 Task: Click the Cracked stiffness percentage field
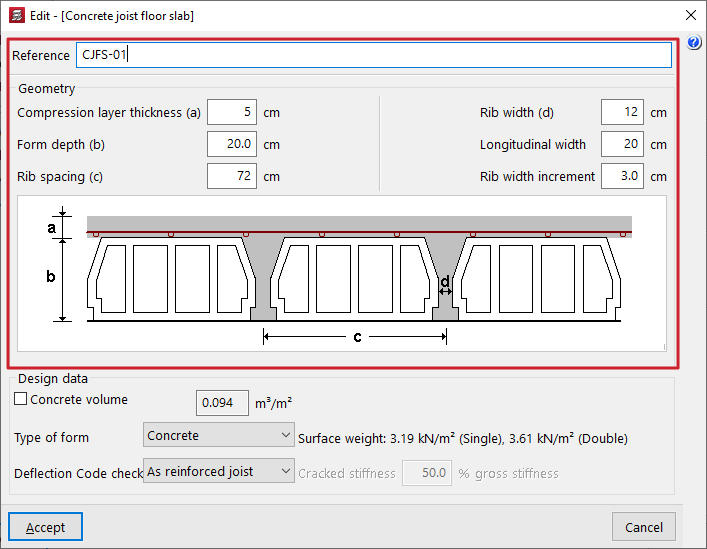click(427, 473)
